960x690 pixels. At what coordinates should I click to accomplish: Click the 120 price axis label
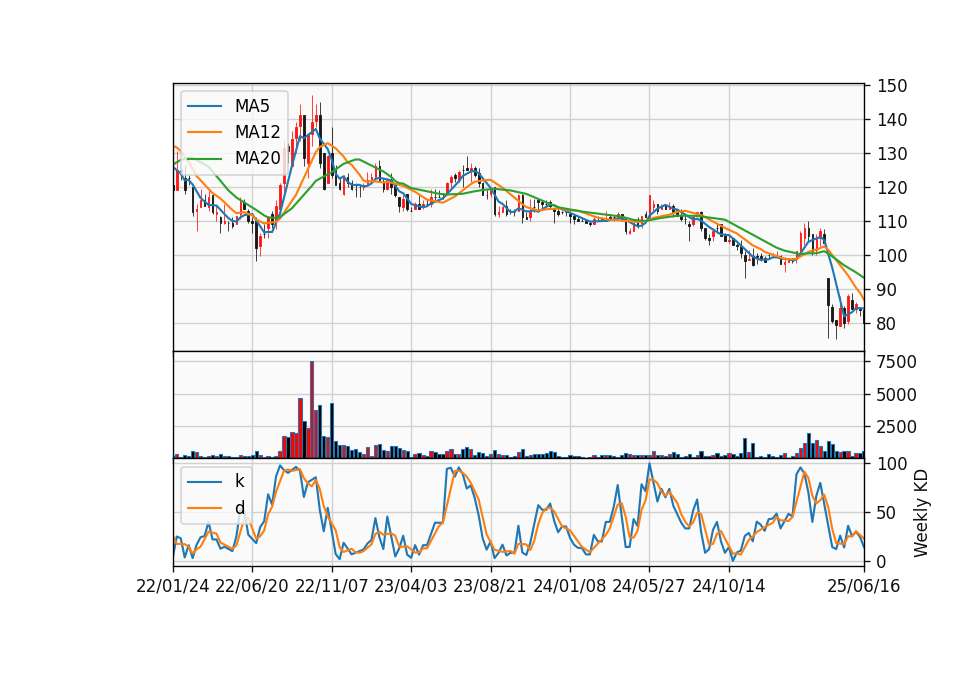pyautogui.click(x=892, y=188)
